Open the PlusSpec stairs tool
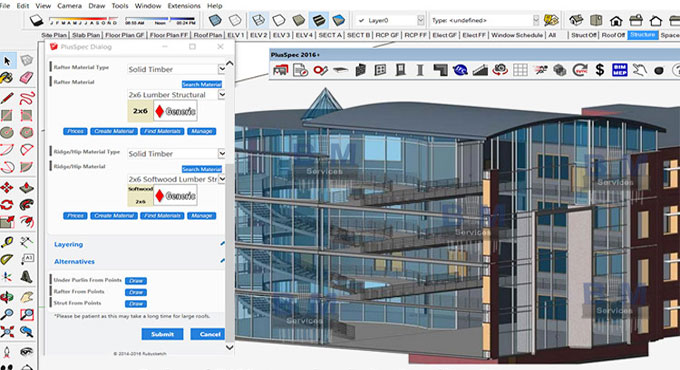Image resolution: width=680 pixels, height=370 pixels. coord(480,70)
